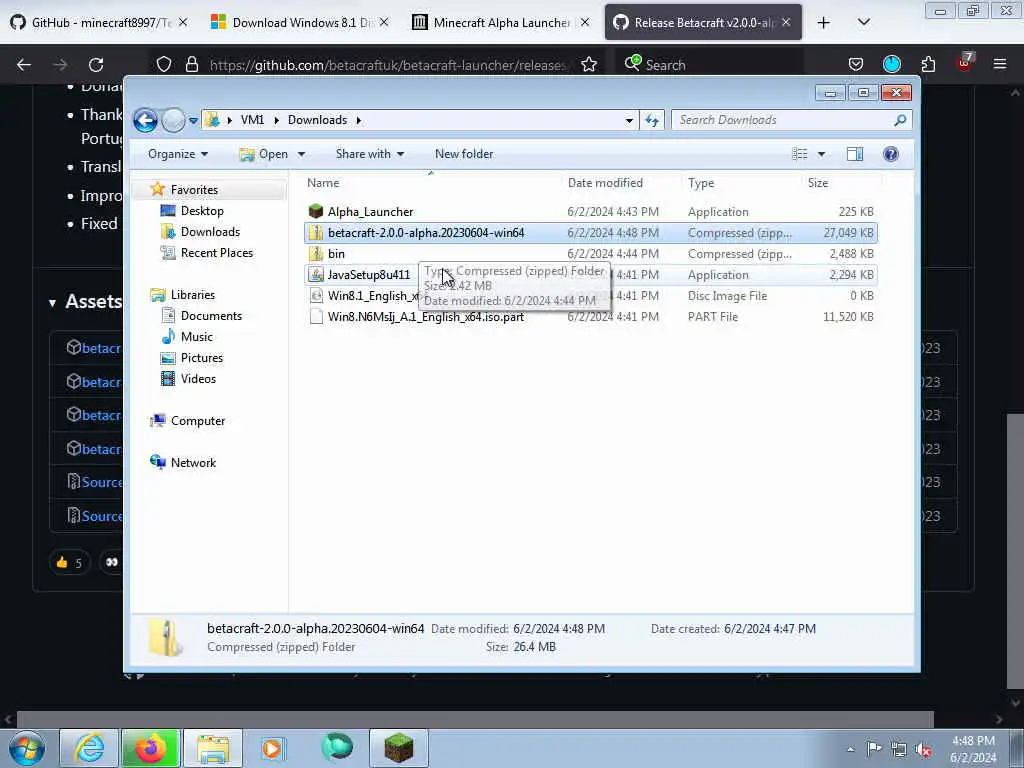Screen dimensions: 1024x768
Task: Collapse the Assets section on GitHub
Action: pos(52,302)
